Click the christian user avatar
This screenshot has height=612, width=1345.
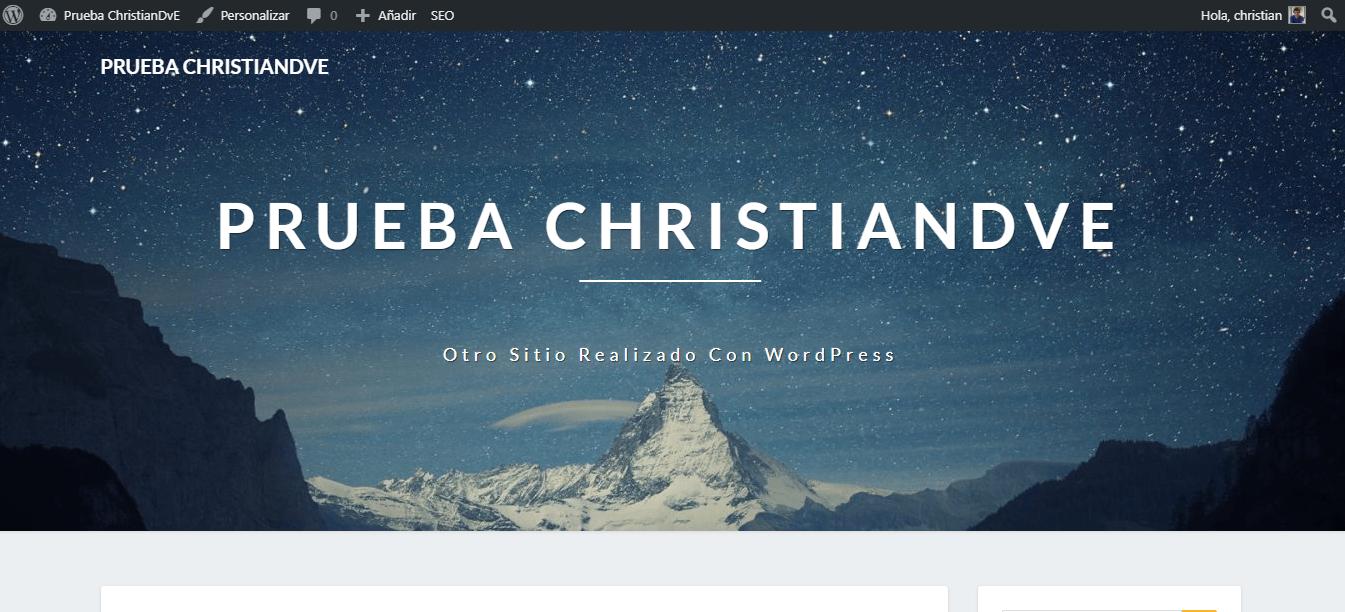coord(1297,15)
